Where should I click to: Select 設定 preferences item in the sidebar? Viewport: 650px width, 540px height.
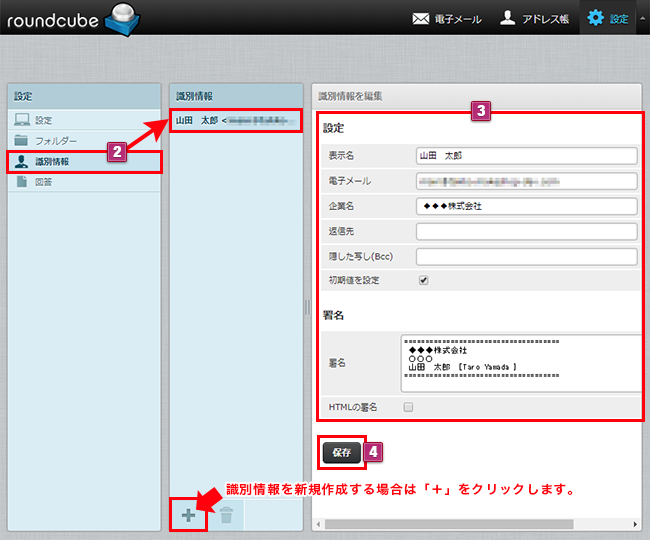coord(84,120)
